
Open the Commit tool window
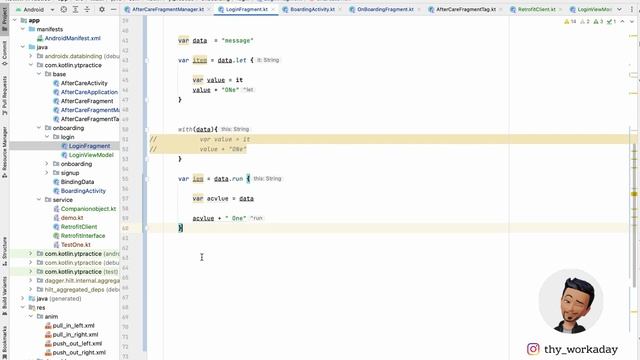4,53
